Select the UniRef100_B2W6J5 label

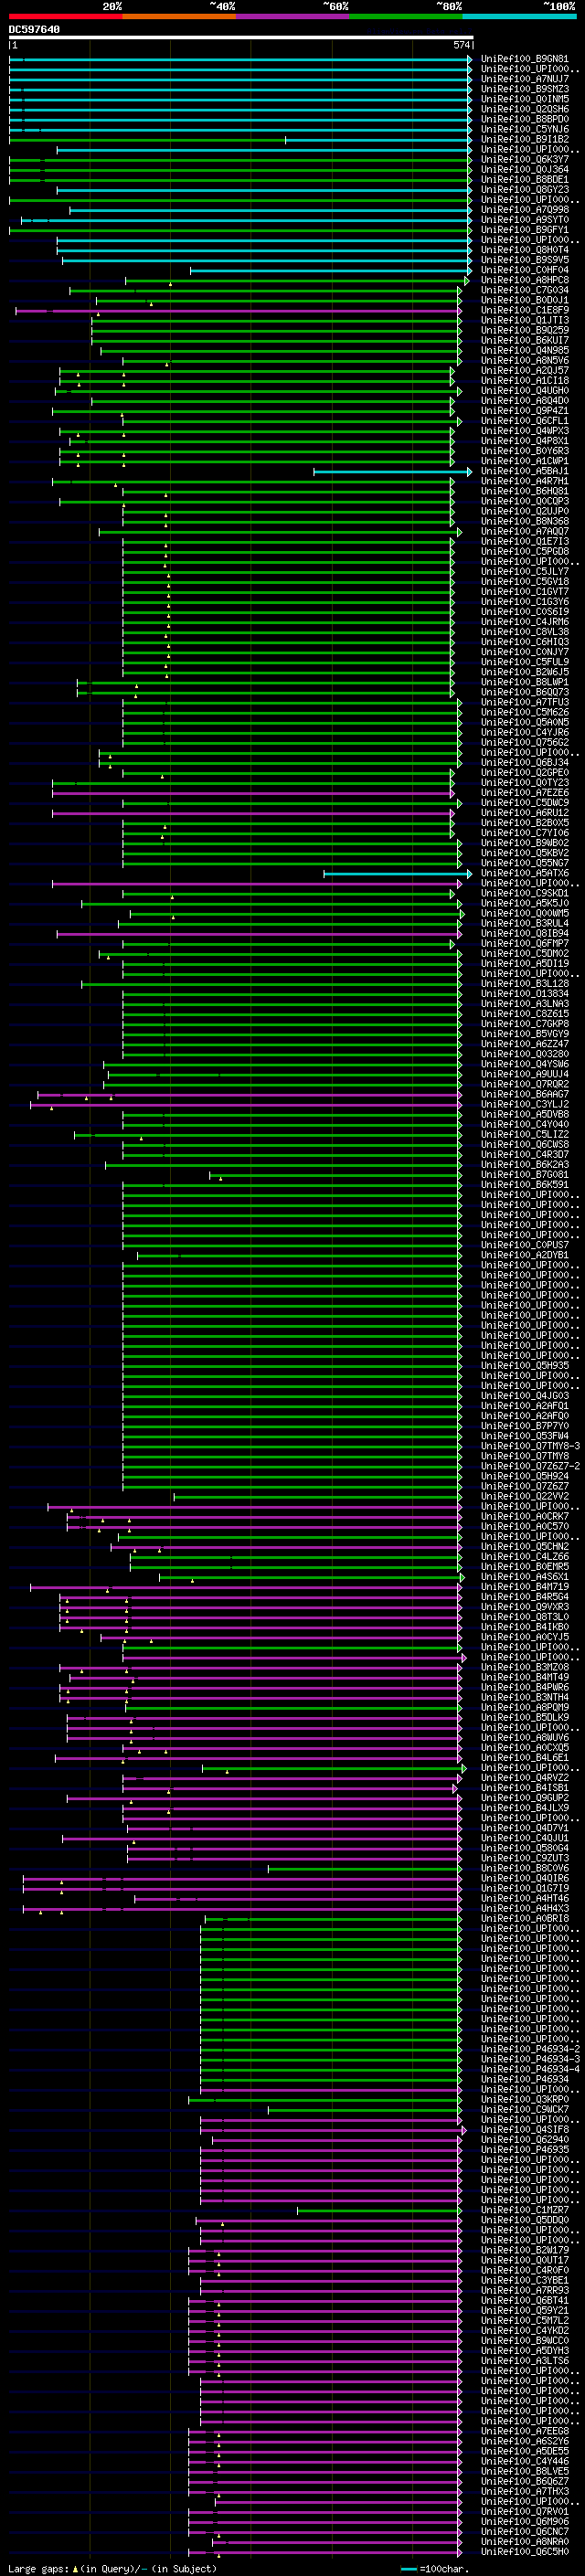525,672
